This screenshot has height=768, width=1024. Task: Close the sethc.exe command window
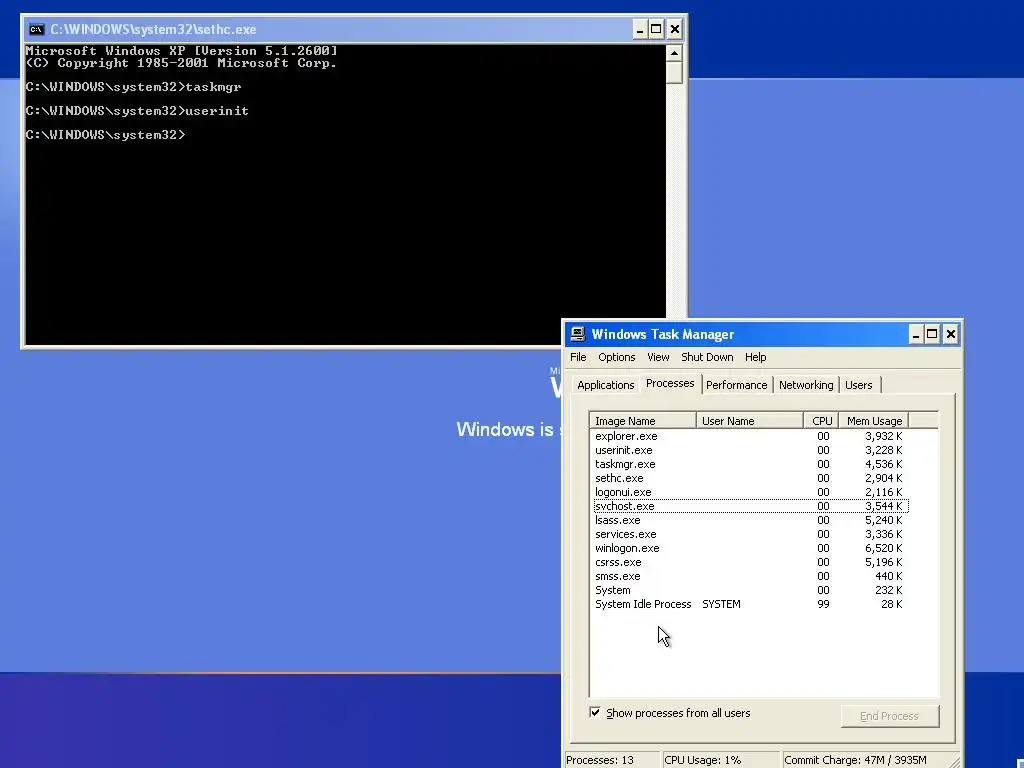click(x=675, y=29)
